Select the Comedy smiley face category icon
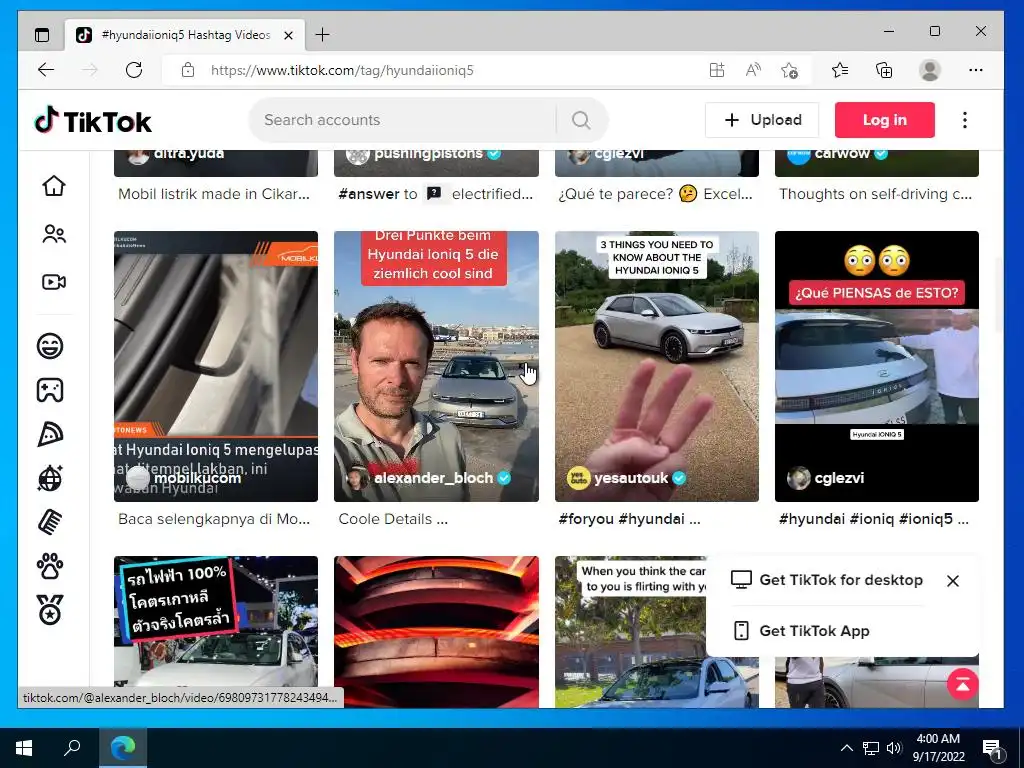1024x768 pixels. point(50,346)
